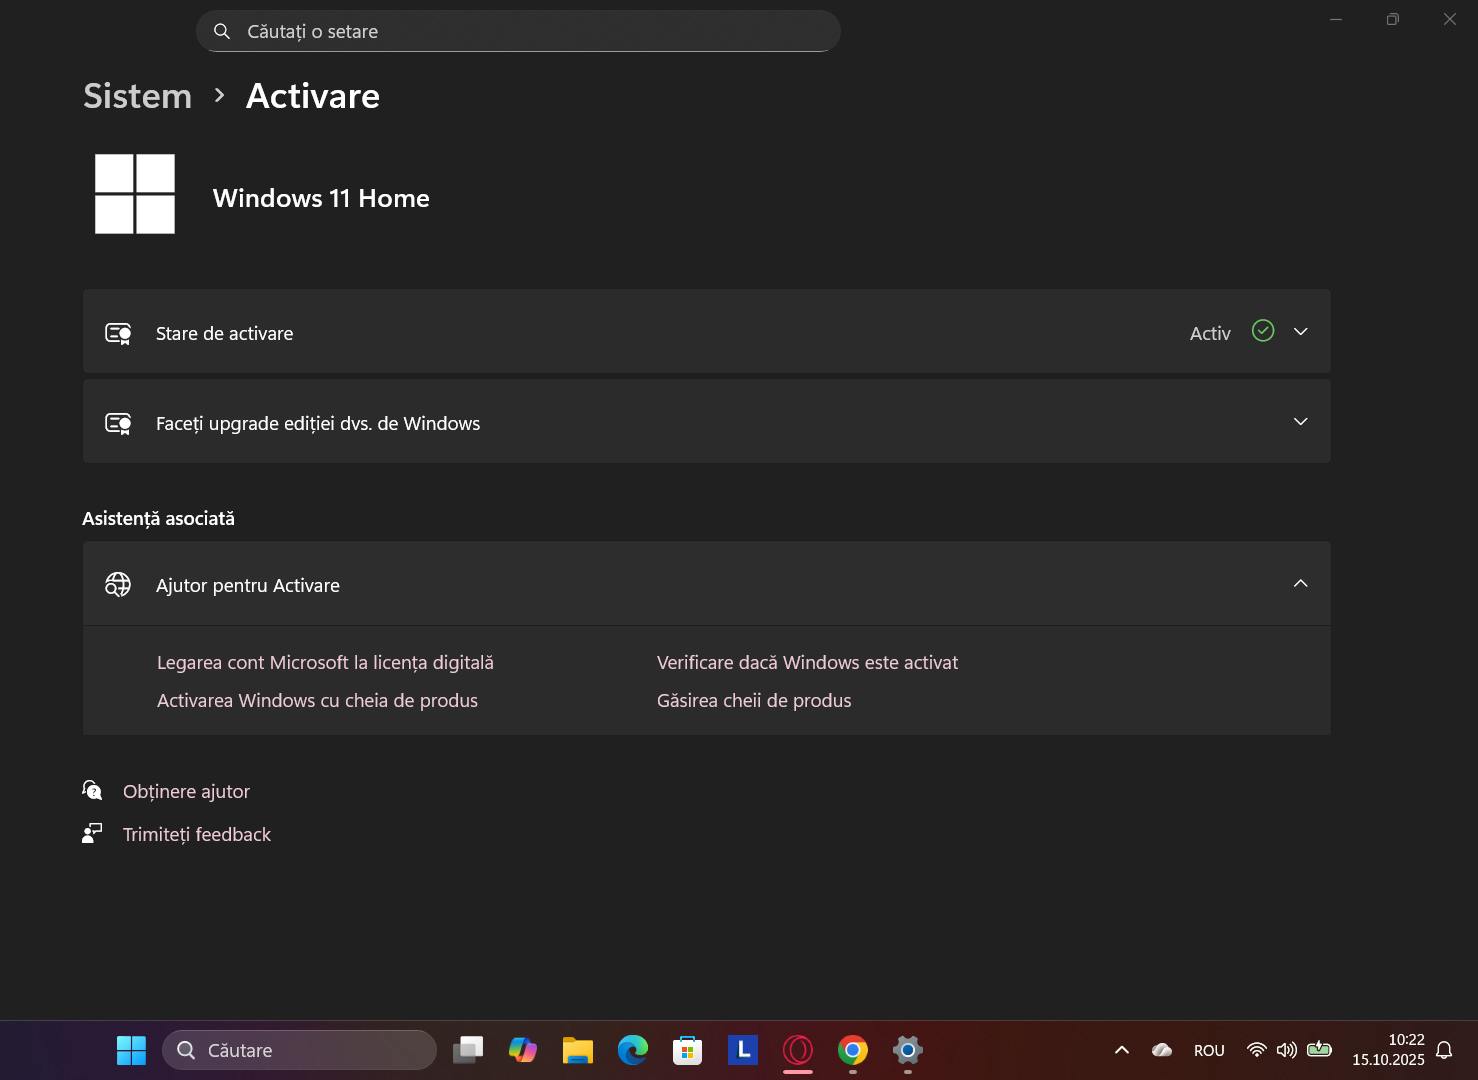Open Găsirea cheii de produs link
1478x1080 pixels.
753,701
